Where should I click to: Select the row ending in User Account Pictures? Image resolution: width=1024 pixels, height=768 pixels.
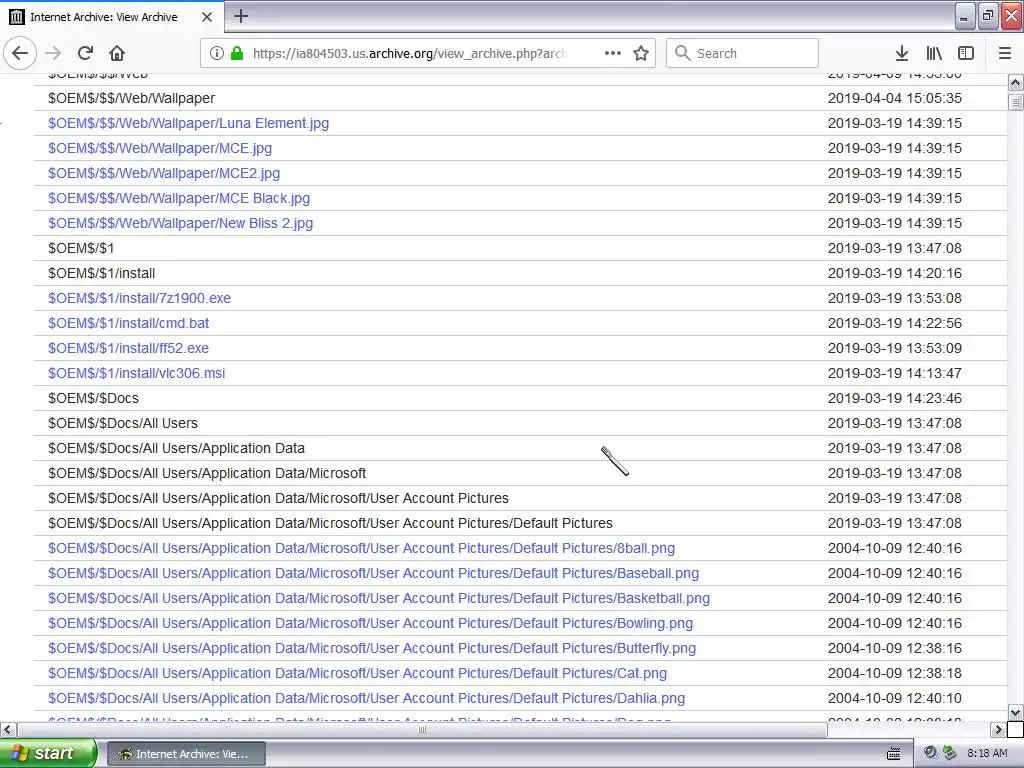click(520, 498)
